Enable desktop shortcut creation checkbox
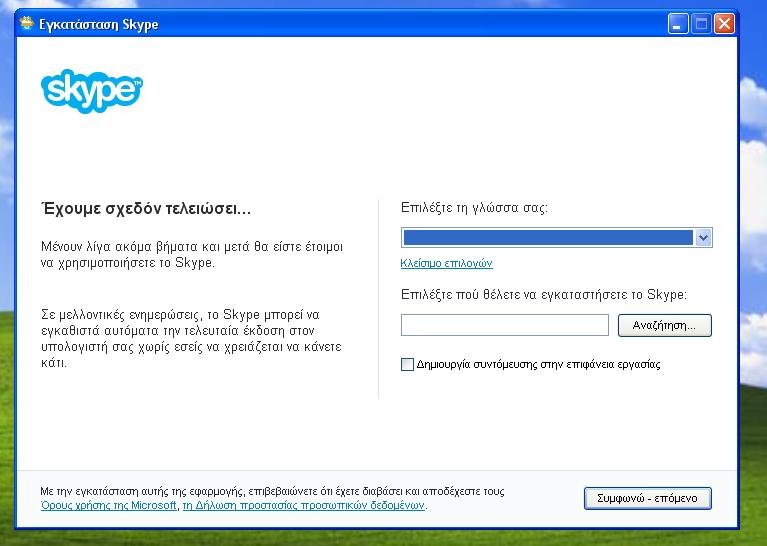This screenshot has height=546, width=767. (x=407, y=364)
